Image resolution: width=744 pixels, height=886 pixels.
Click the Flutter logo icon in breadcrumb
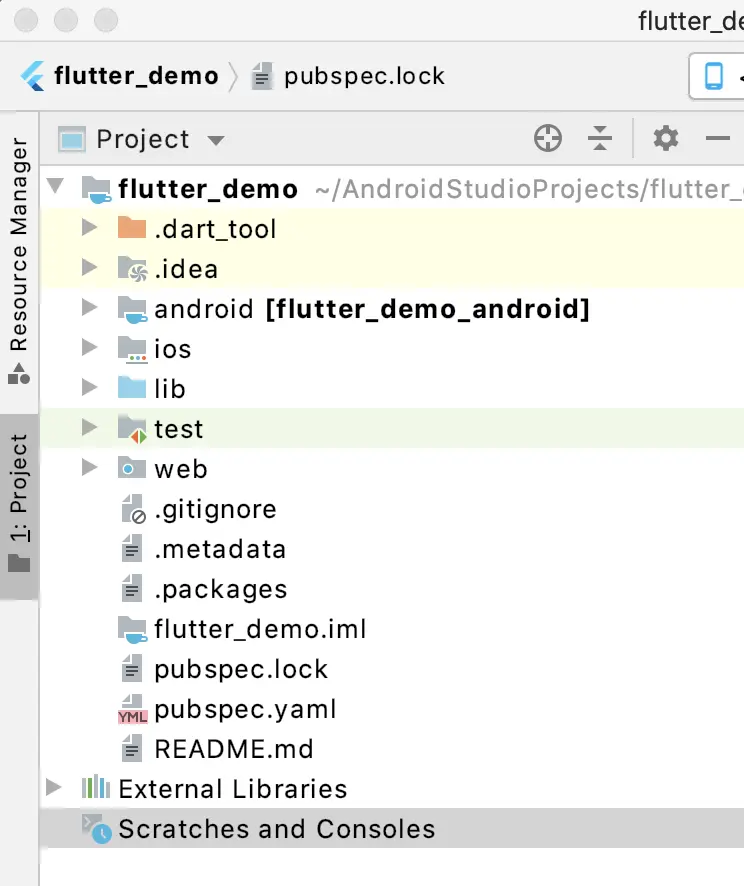[33, 76]
